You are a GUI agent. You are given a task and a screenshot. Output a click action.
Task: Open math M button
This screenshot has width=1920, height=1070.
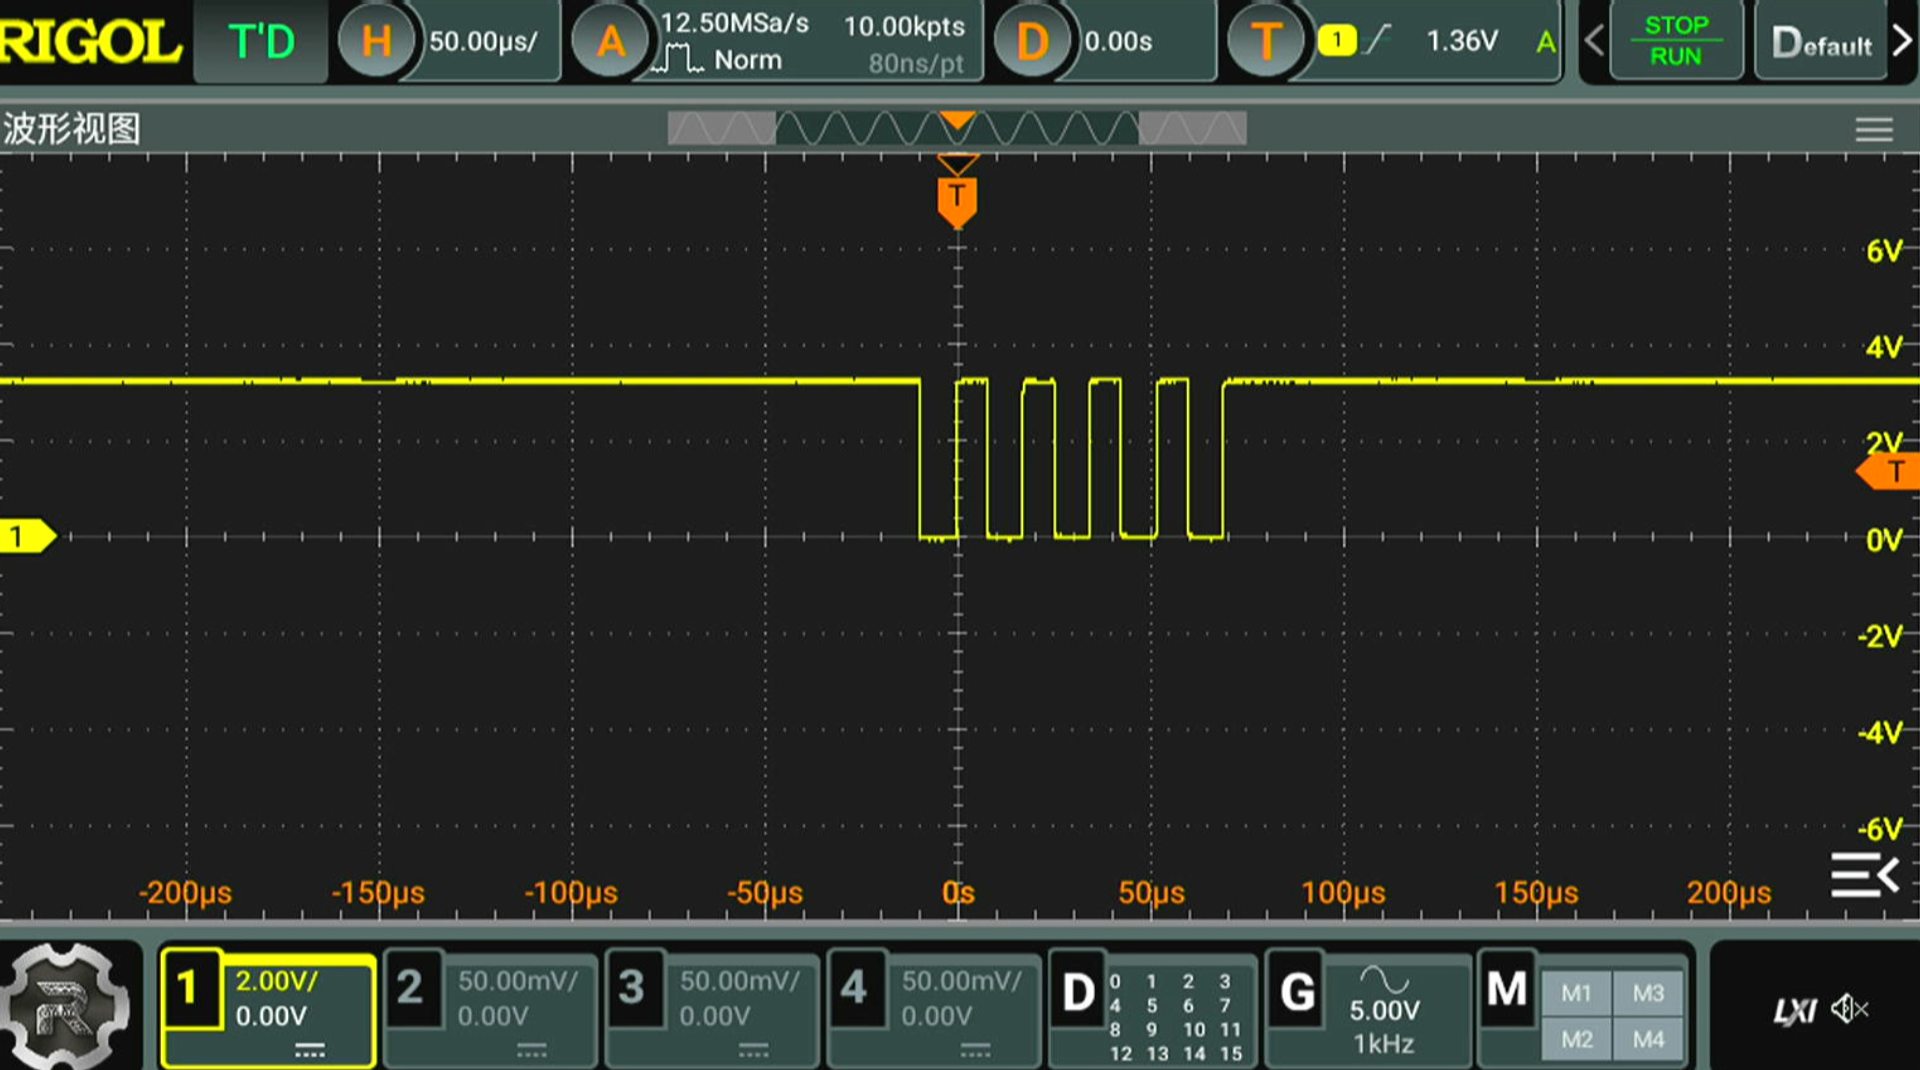pos(1507,989)
